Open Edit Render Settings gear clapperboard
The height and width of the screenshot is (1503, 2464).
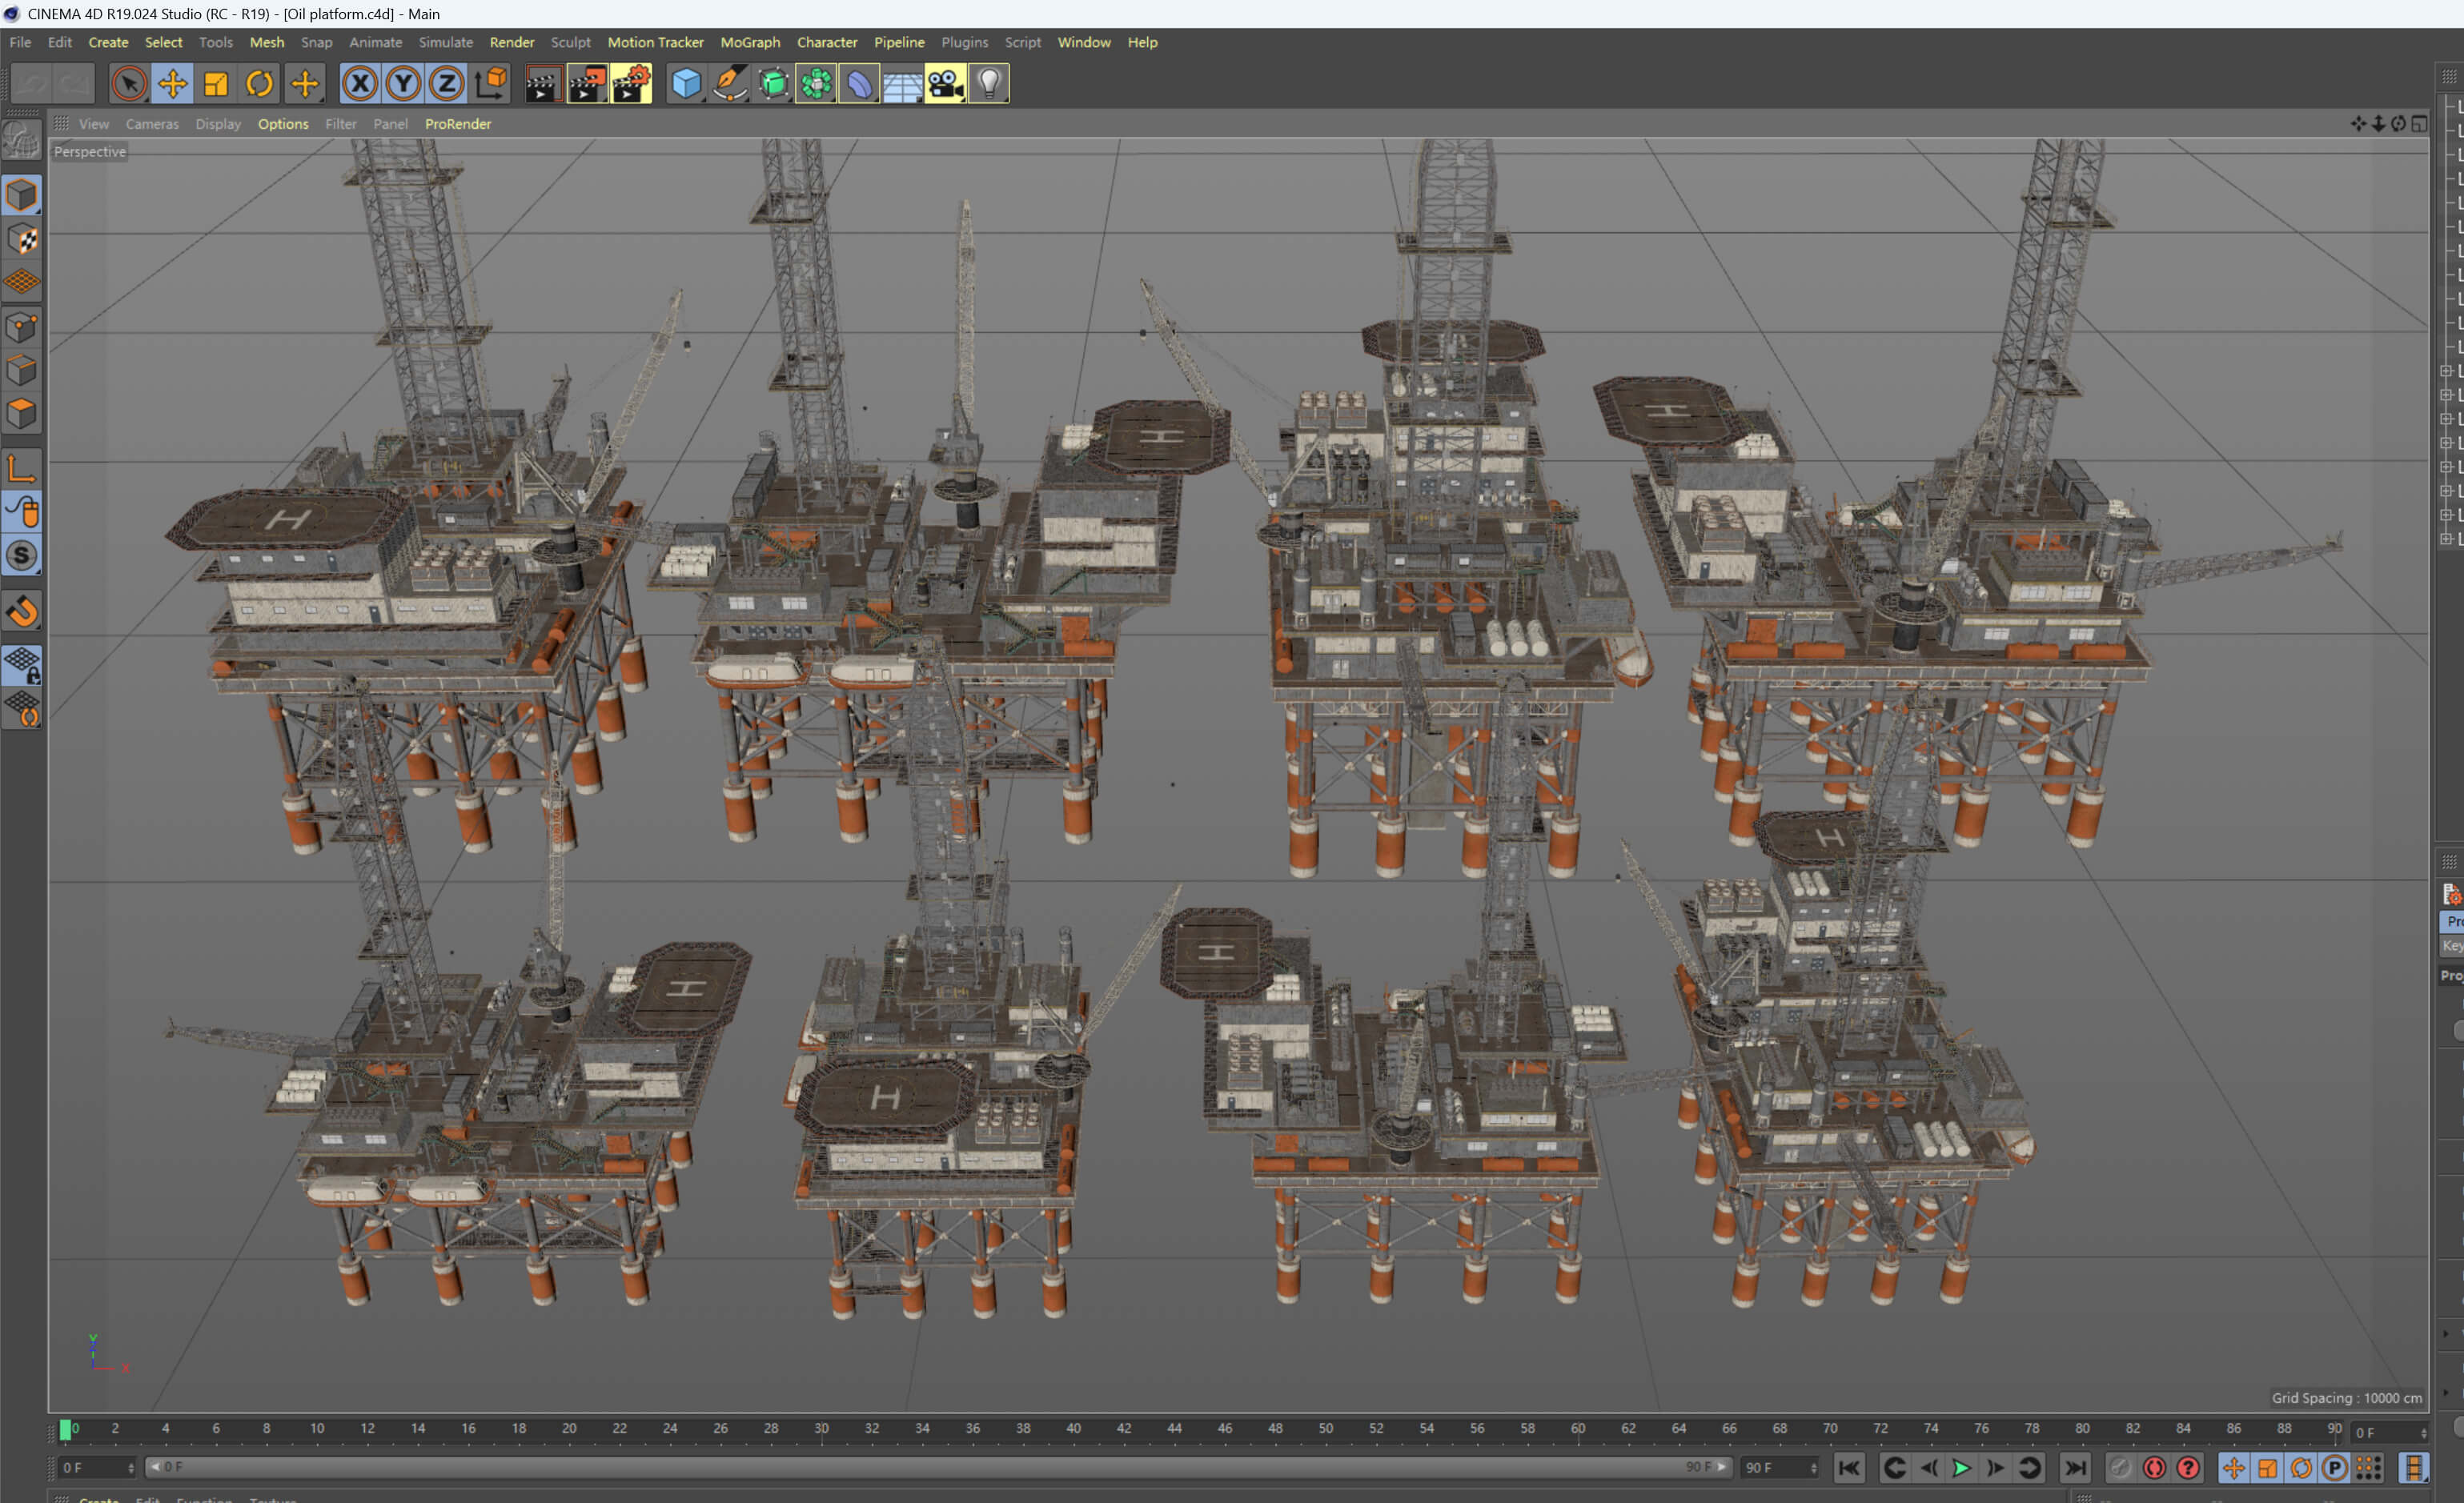631,84
